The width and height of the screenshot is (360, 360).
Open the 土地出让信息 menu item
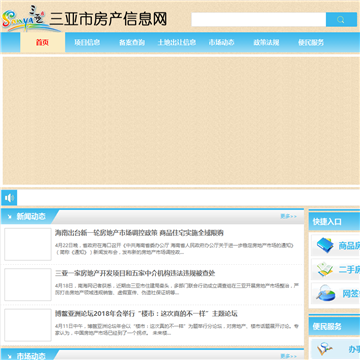click(x=177, y=42)
